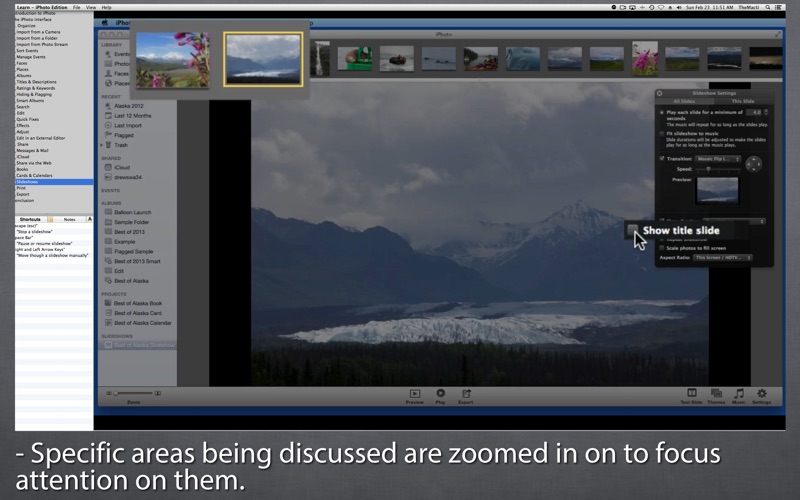Image resolution: width=800 pixels, height=500 pixels.
Task: Expand the Trash disclosure triangle
Action: [102, 145]
